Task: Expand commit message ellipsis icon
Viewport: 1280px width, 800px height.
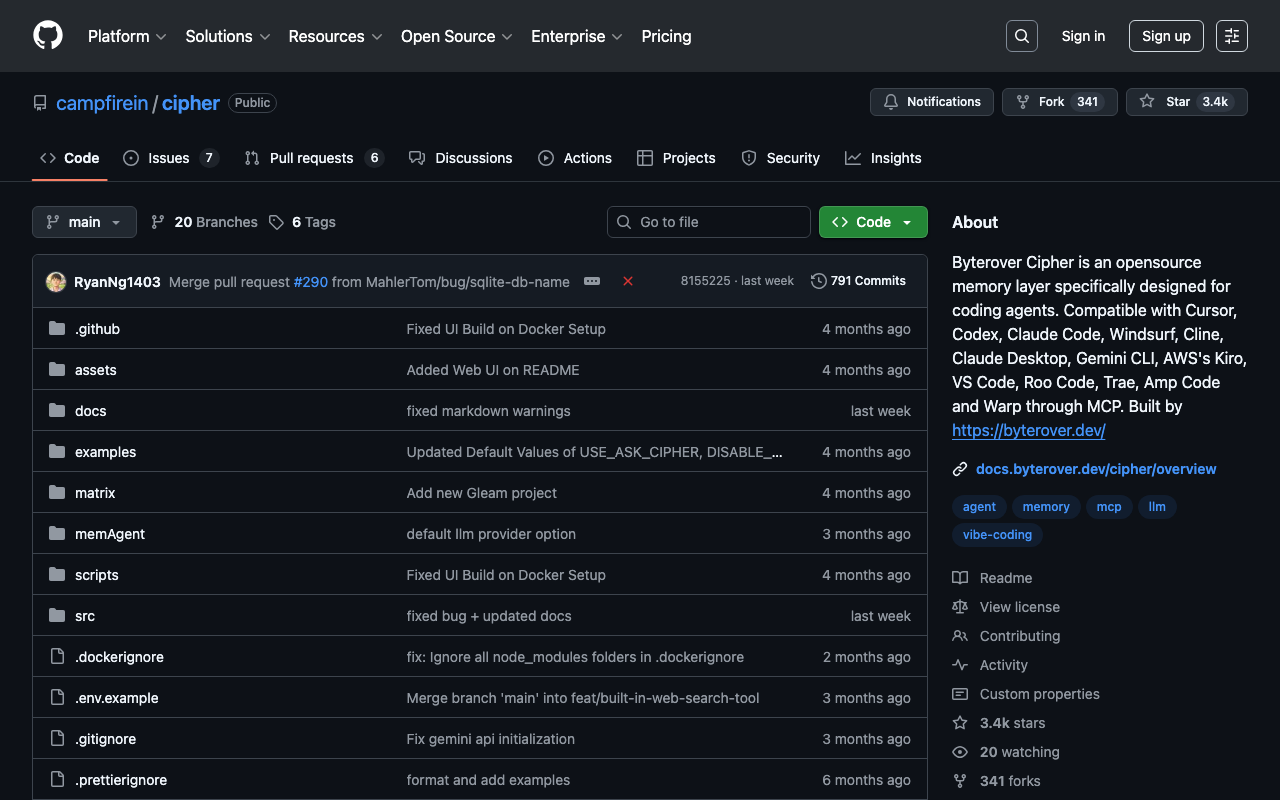Action: [x=592, y=281]
